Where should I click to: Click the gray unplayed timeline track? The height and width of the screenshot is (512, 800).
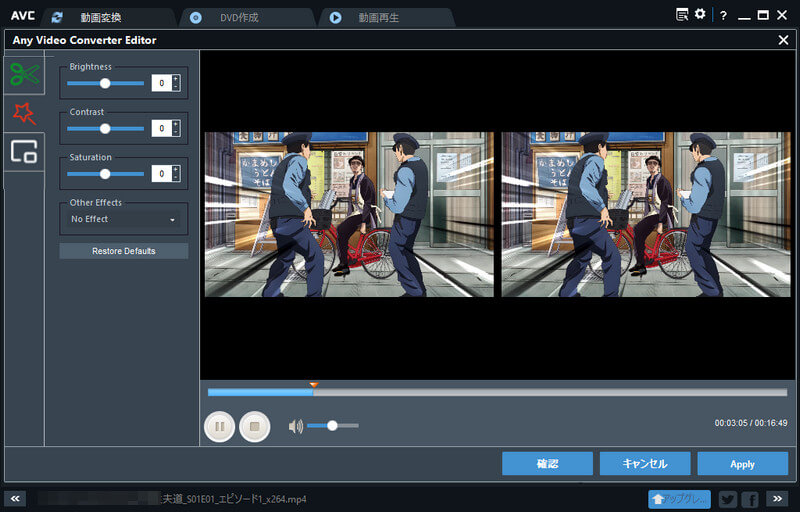coord(550,393)
